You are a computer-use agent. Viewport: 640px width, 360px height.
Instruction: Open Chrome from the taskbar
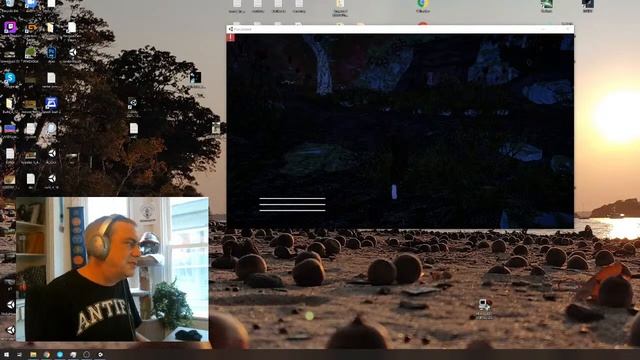(x=47, y=355)
